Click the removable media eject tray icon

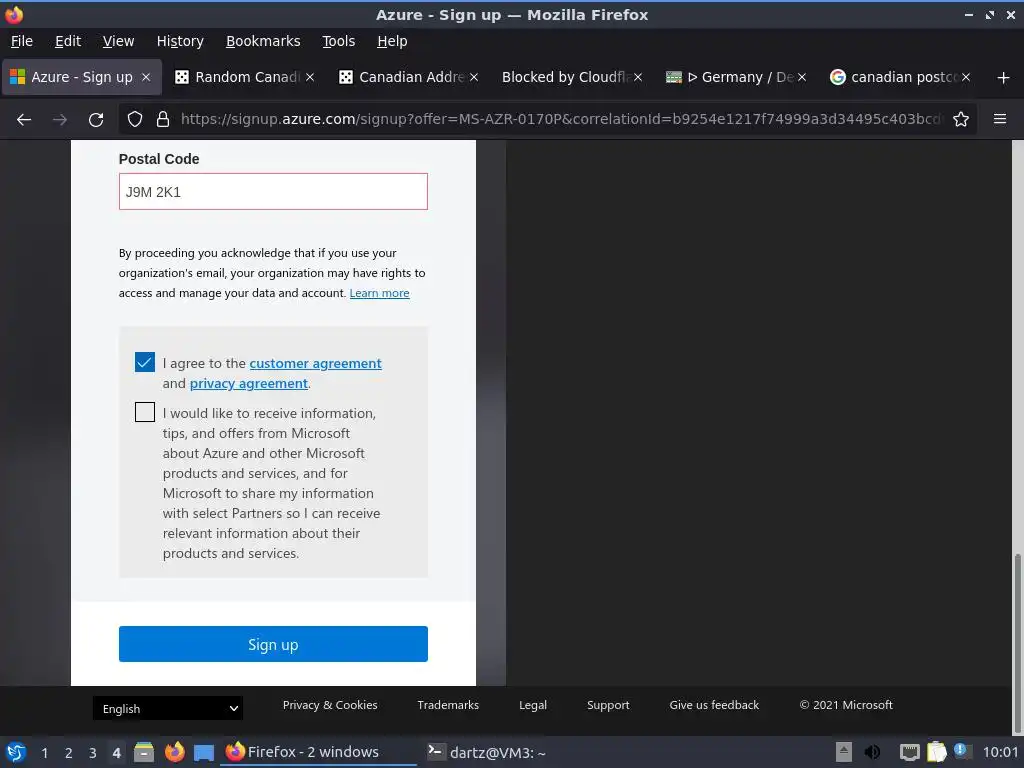pos(844,752)
